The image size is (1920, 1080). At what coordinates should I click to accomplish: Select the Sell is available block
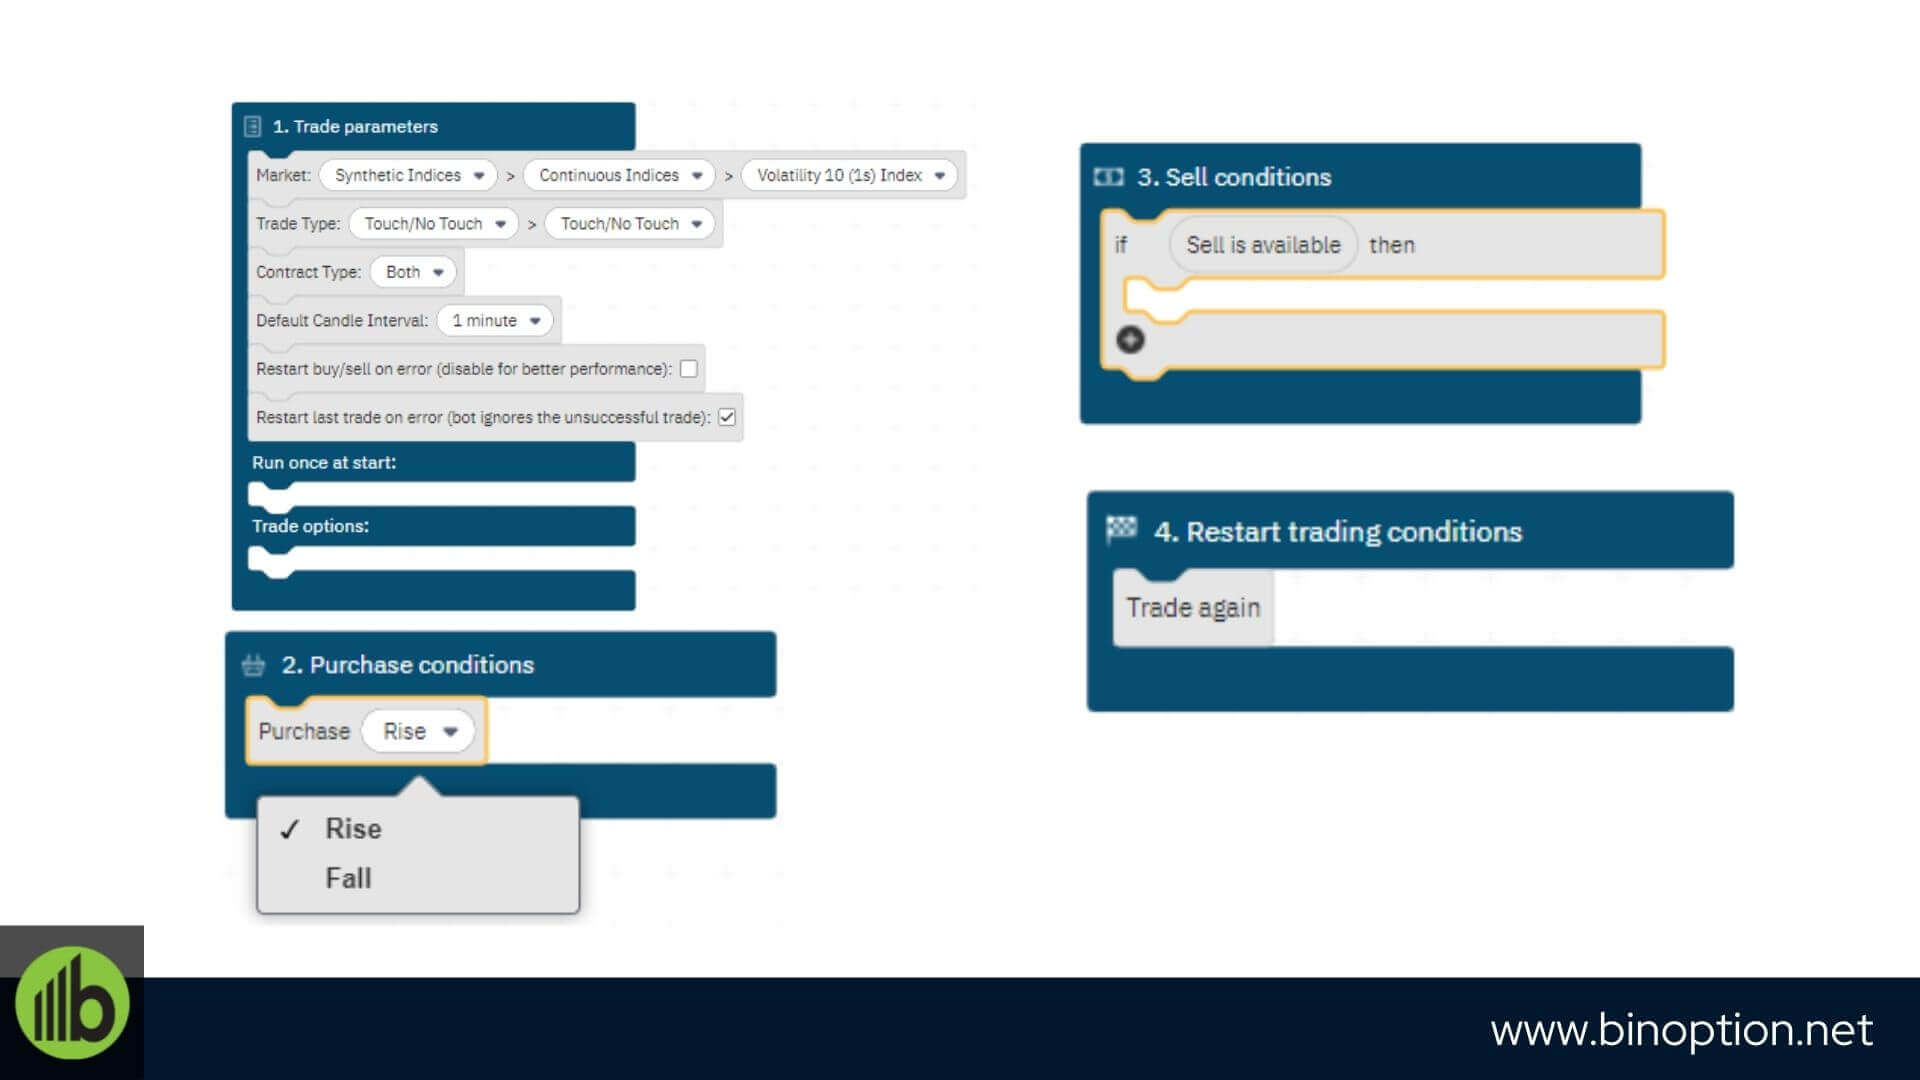click(x=1263, y=245)
